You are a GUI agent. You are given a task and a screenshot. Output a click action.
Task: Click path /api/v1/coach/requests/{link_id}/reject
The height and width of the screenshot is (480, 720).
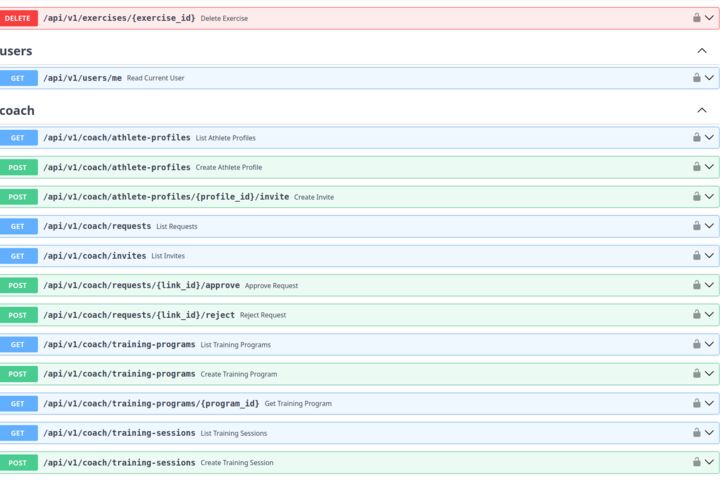[139, 315]
